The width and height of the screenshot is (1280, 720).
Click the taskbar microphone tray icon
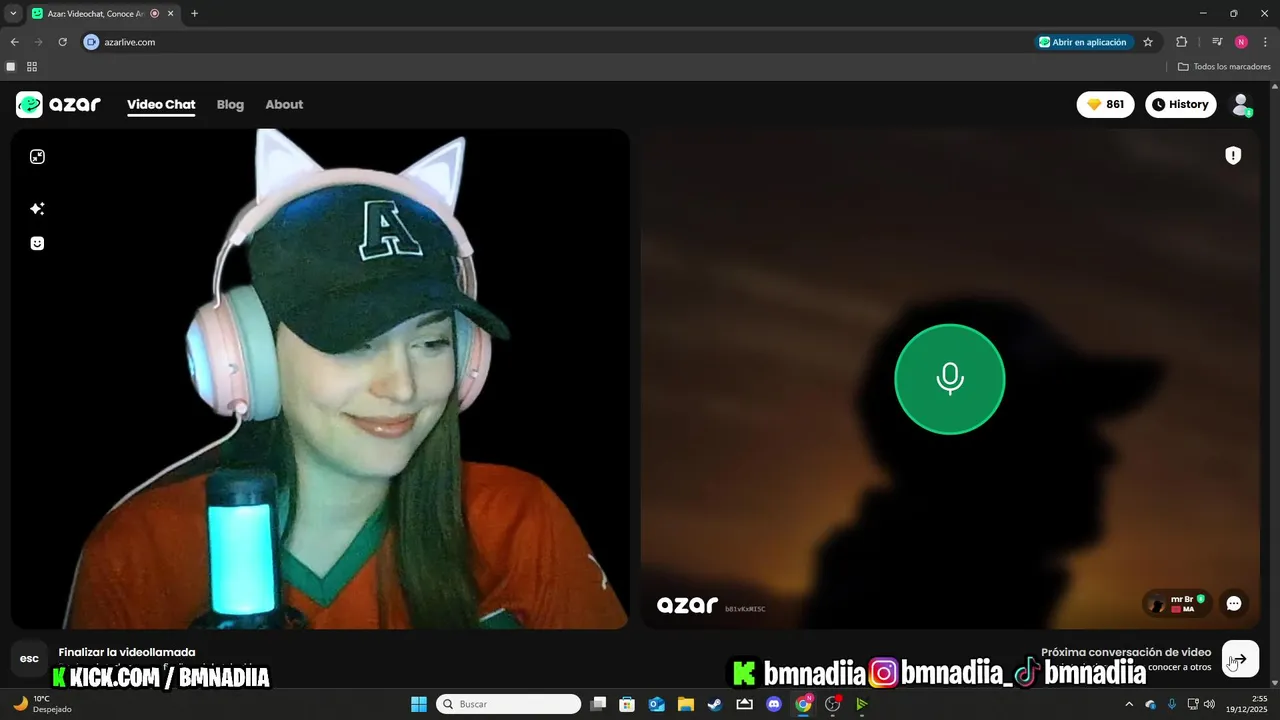tap(1172, 704)
